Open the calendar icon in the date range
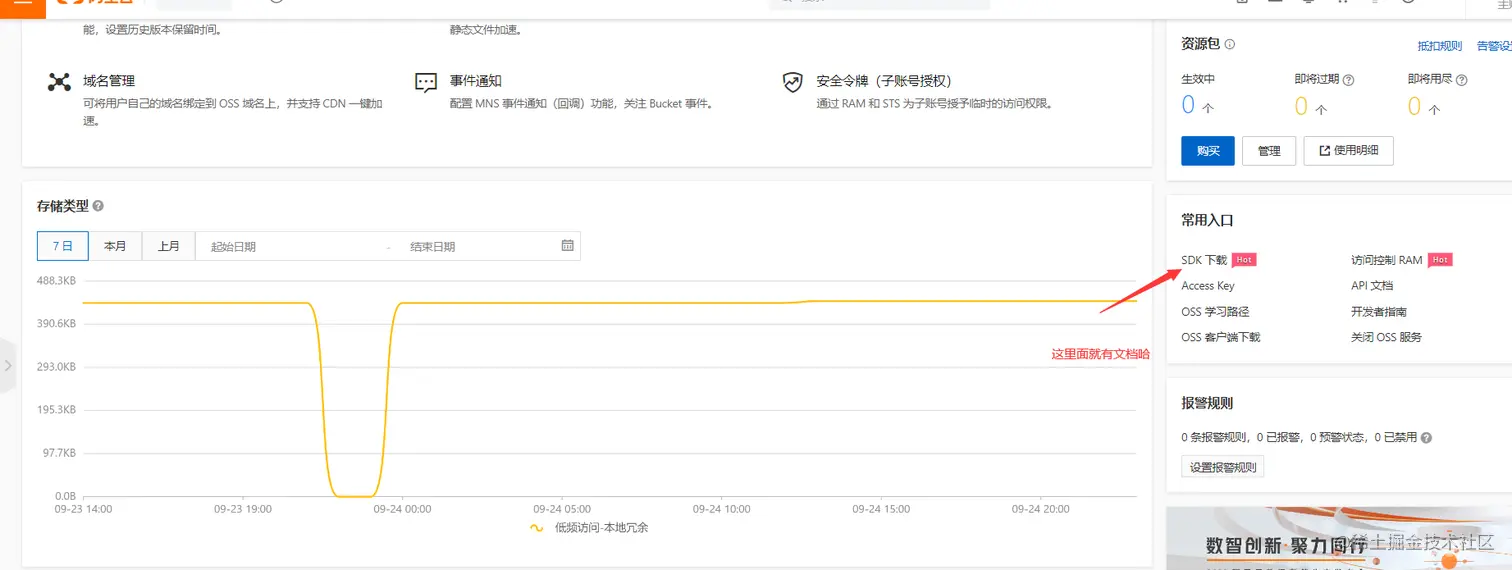Screen dimensions: 1512x570 pos(567,245)
